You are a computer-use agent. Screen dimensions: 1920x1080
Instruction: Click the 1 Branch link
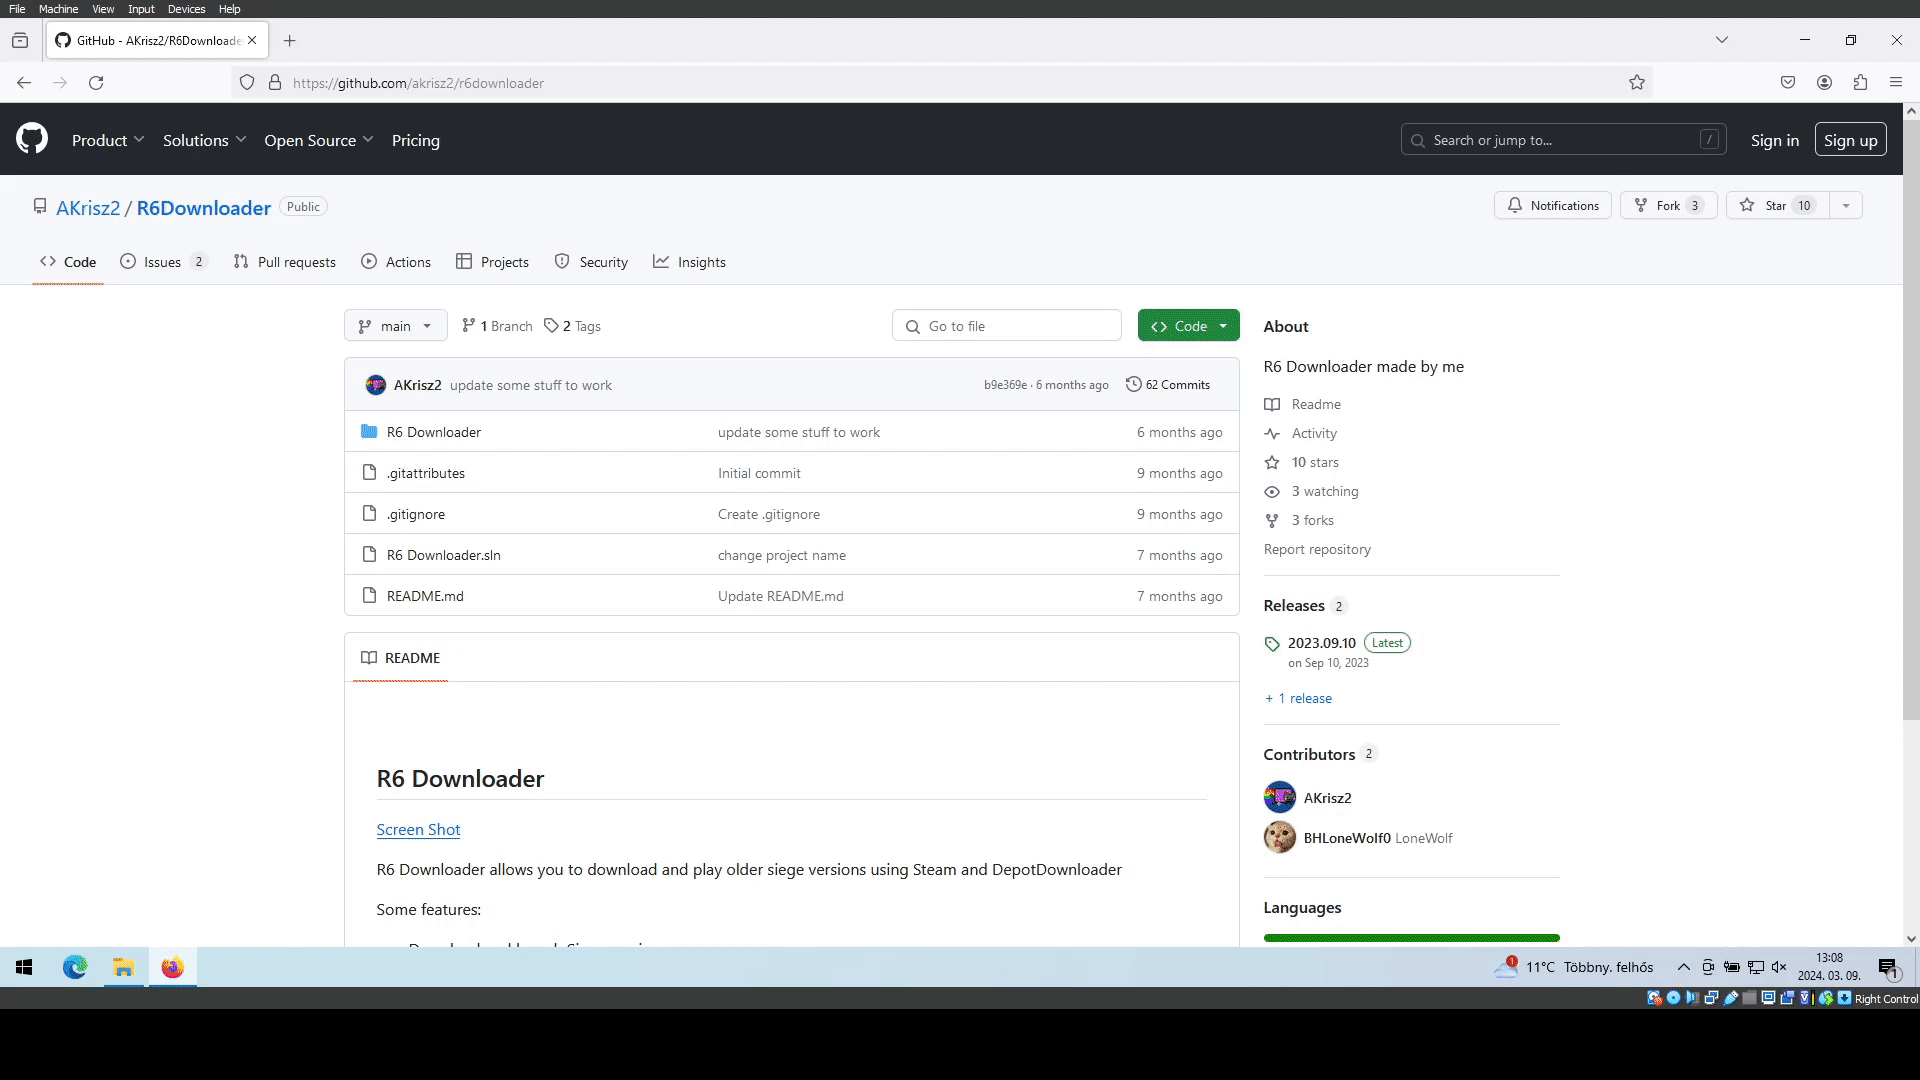(497, 326)
